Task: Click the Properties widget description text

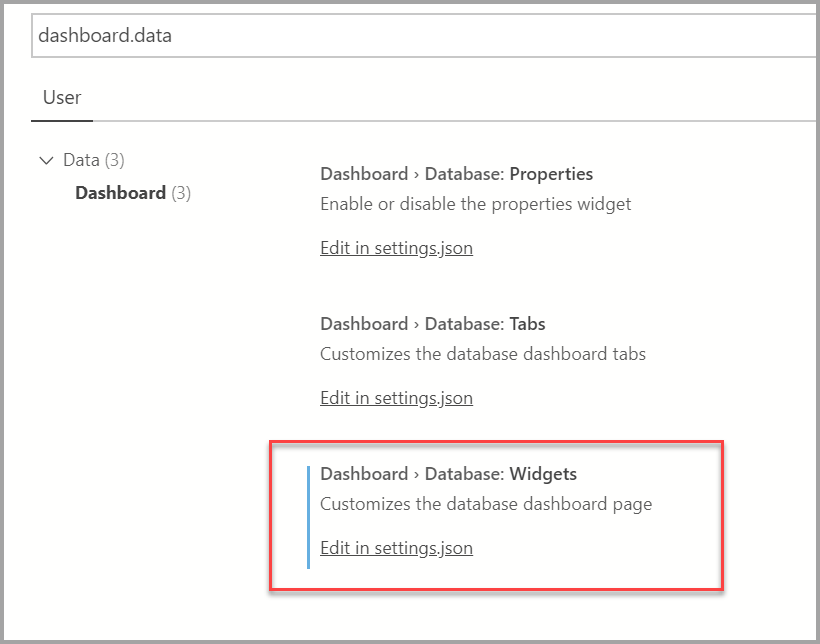Action: click(475, 203)
